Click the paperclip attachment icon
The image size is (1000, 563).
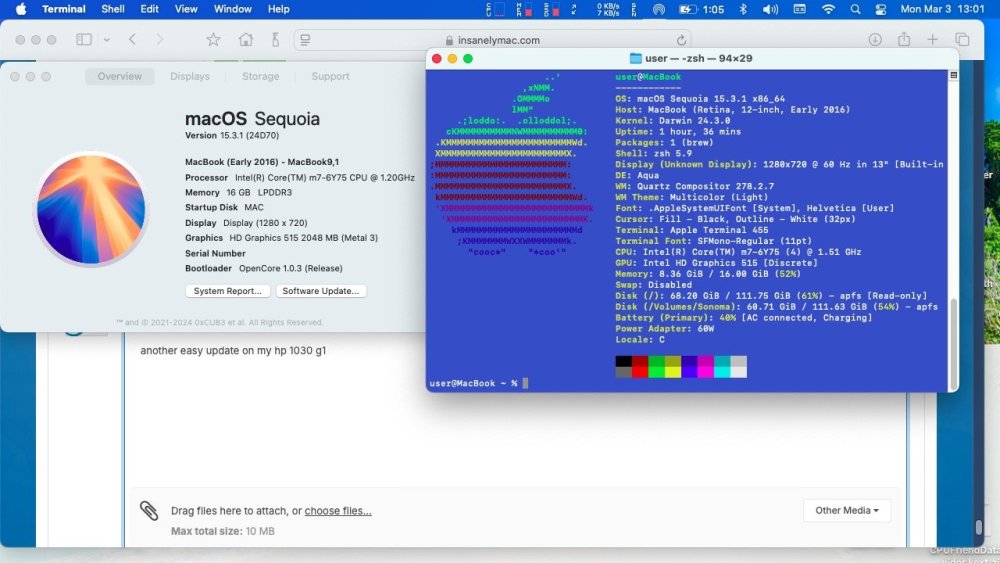149,510
